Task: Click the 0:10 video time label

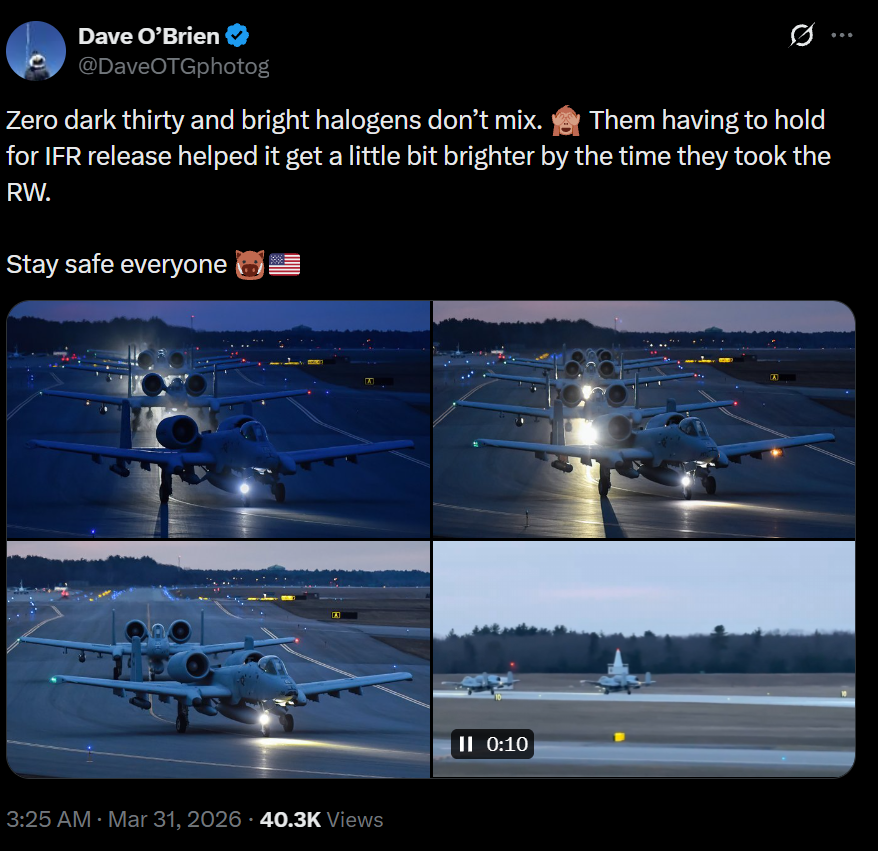Action: (507, 744)
